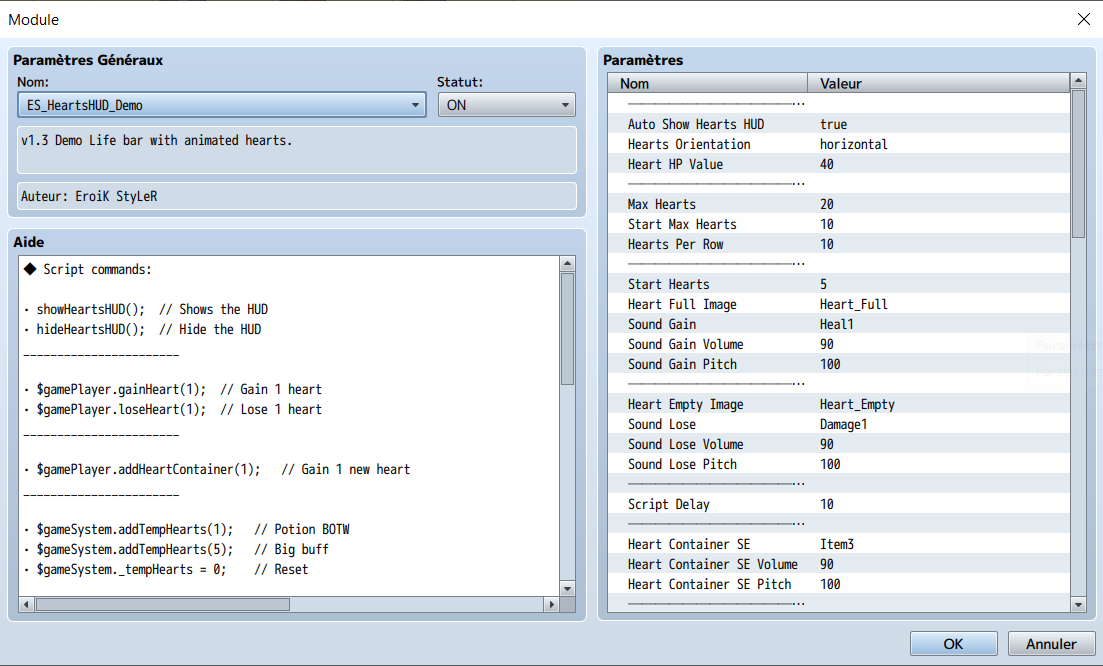Click parameters list scroll down arrow
Screen dimensions: 1103x666
pyautogui.click(x=1078, y=604)
